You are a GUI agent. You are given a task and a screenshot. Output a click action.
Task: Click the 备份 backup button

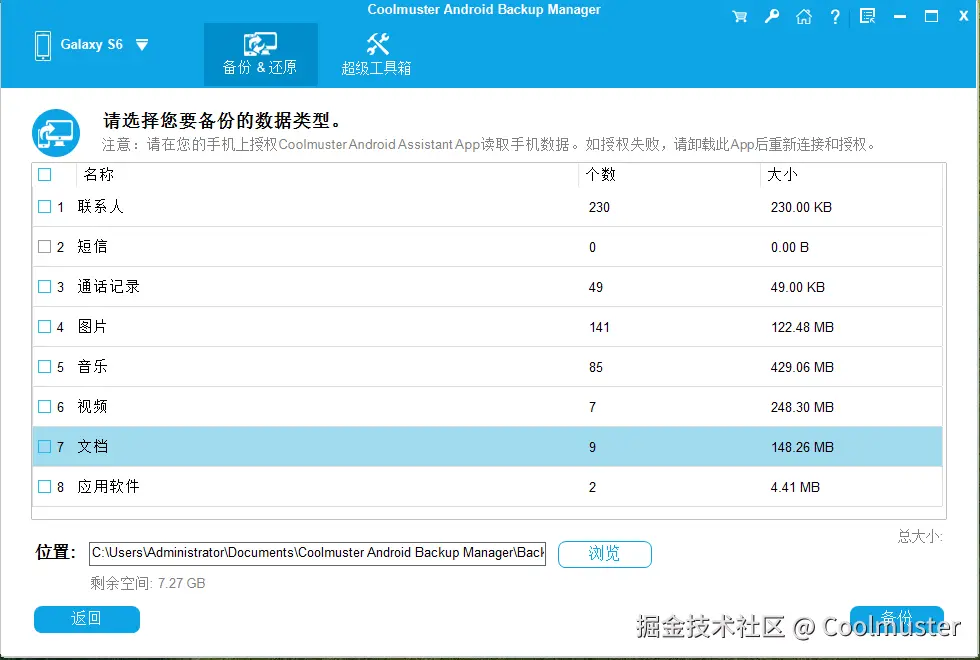[896, 618]
